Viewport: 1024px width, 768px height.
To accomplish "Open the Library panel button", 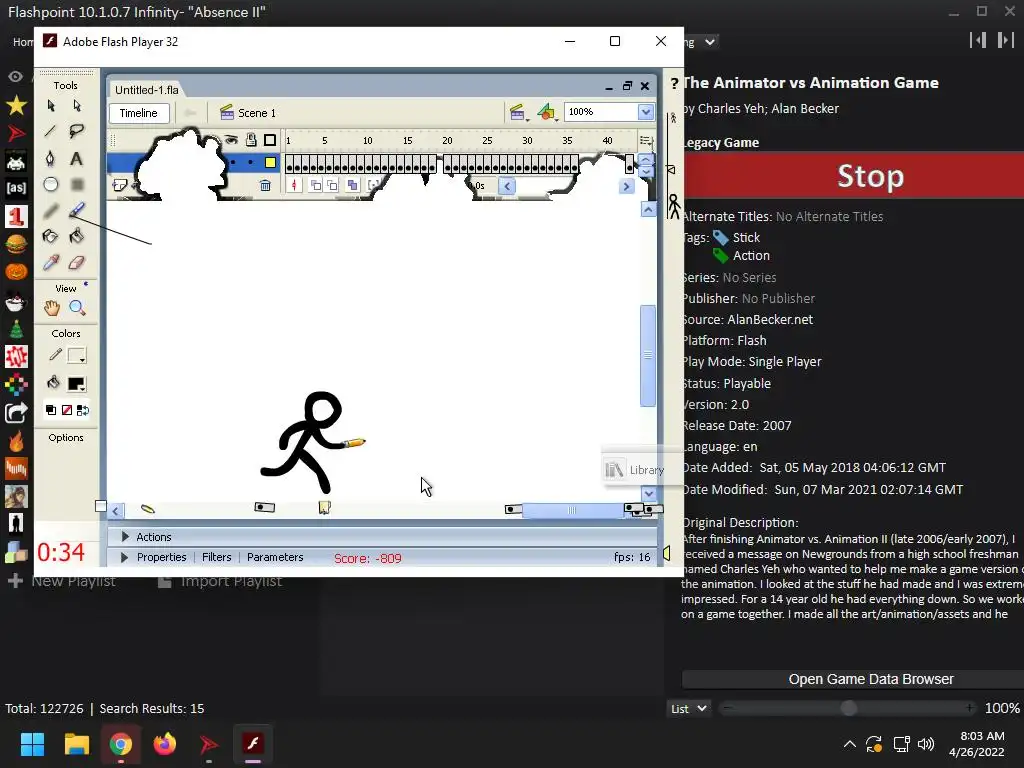I will tap(633, 470).
